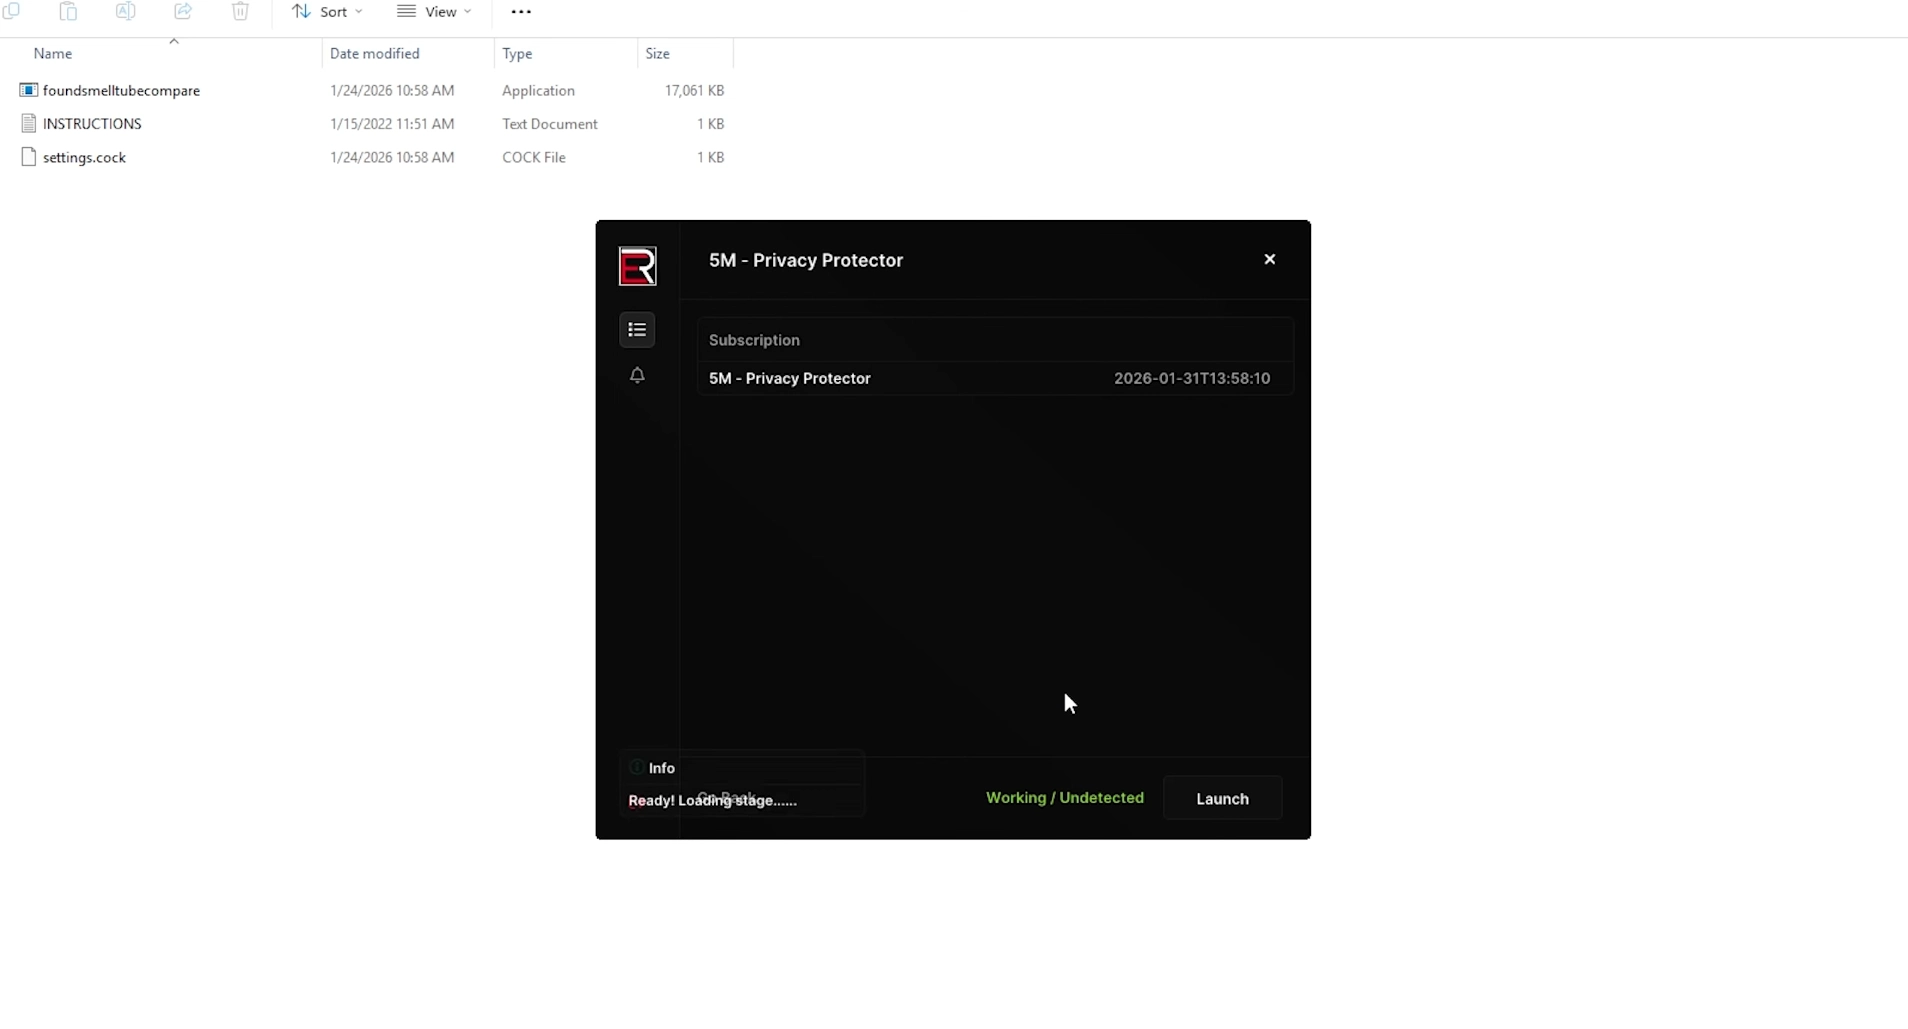Image resolution: width=1908 pixels, height=1029 pixels.
Task: Sort by the Size column header
Action: pos(657,54)
